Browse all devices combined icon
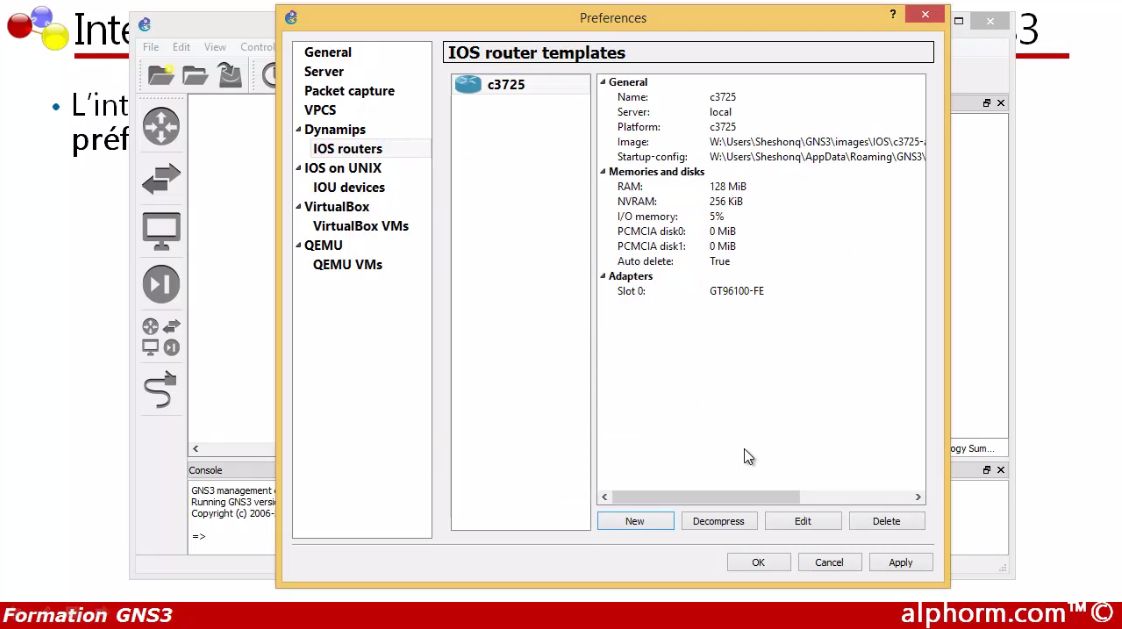This screenshot has width=1122, height=629. pos(161,337)
